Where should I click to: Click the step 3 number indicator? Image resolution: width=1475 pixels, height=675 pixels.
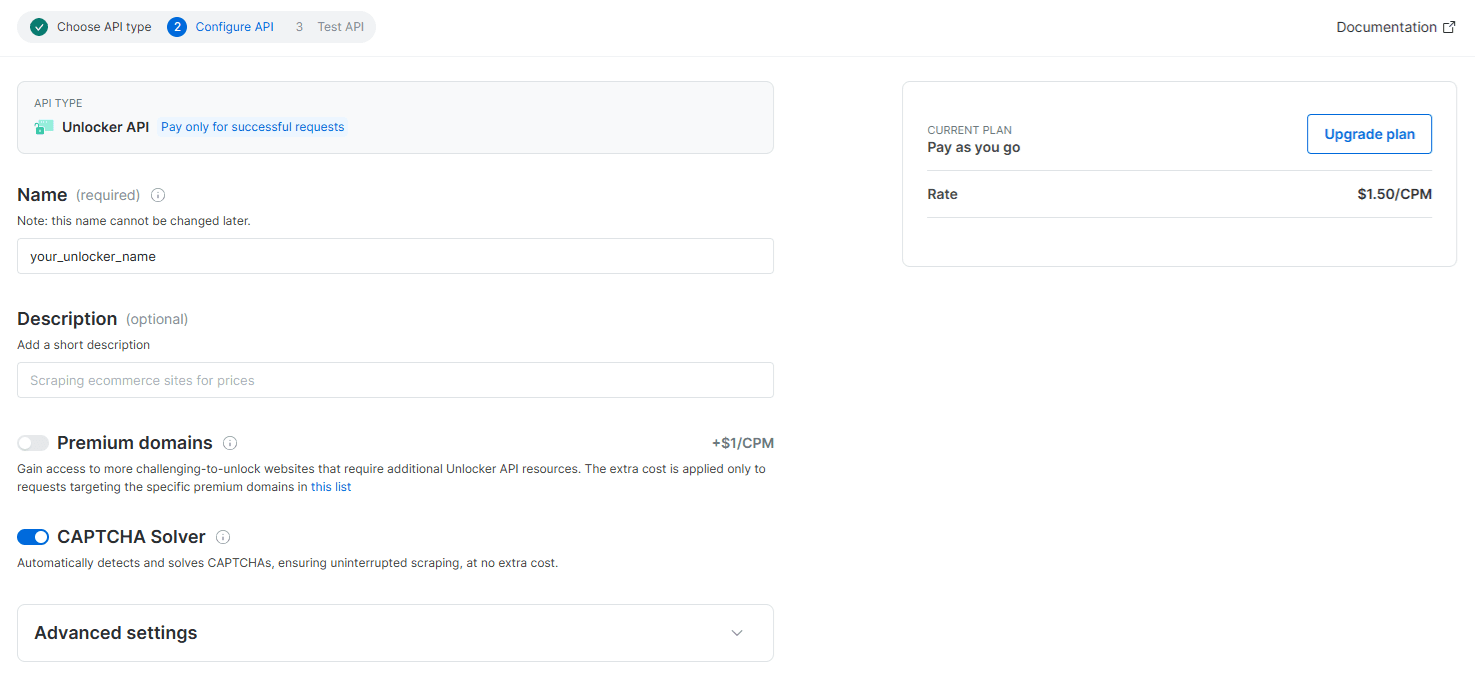[x=299, y=27]
